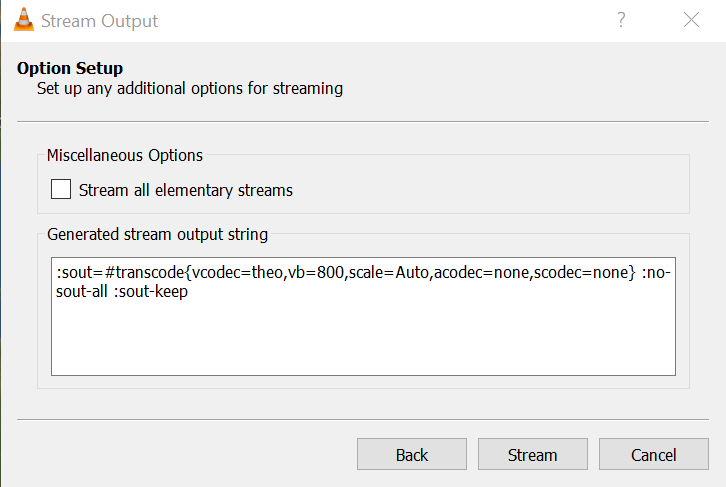The image size is (726, 487).
Task: Click the 'Option Setup' heading
Action: coord(70,68)
